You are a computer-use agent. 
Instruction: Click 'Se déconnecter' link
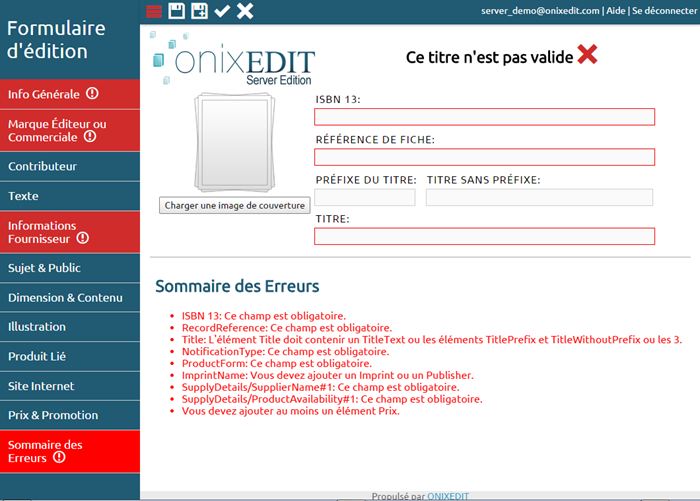(664, 11)
